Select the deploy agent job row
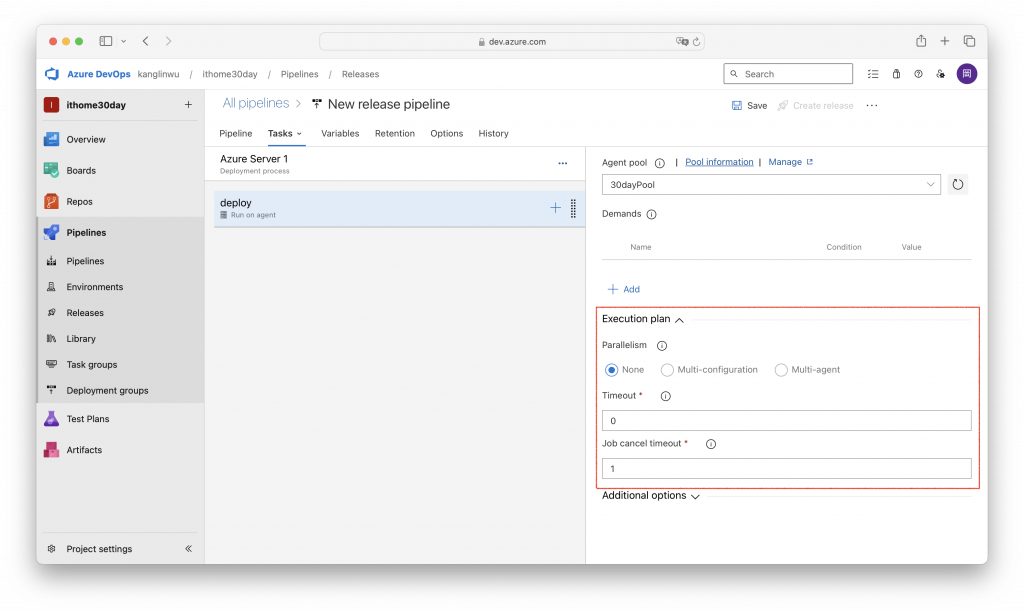 pyautogui.click(x=399, y=208)
